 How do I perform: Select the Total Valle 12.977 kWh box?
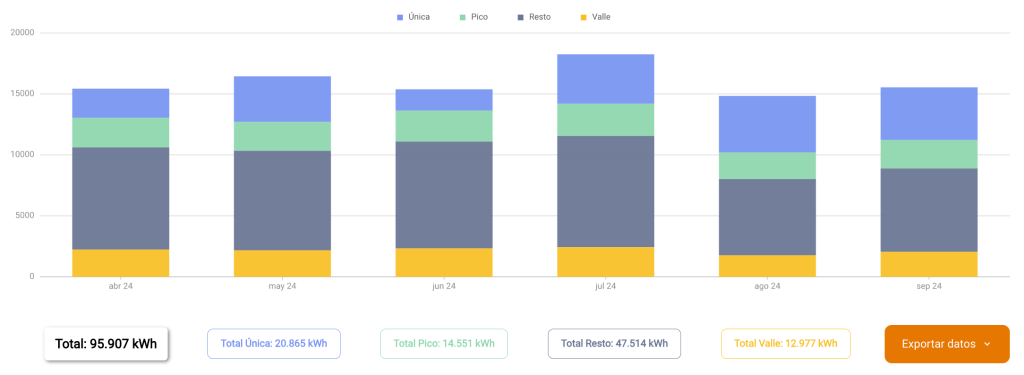[x=786, y=344]
